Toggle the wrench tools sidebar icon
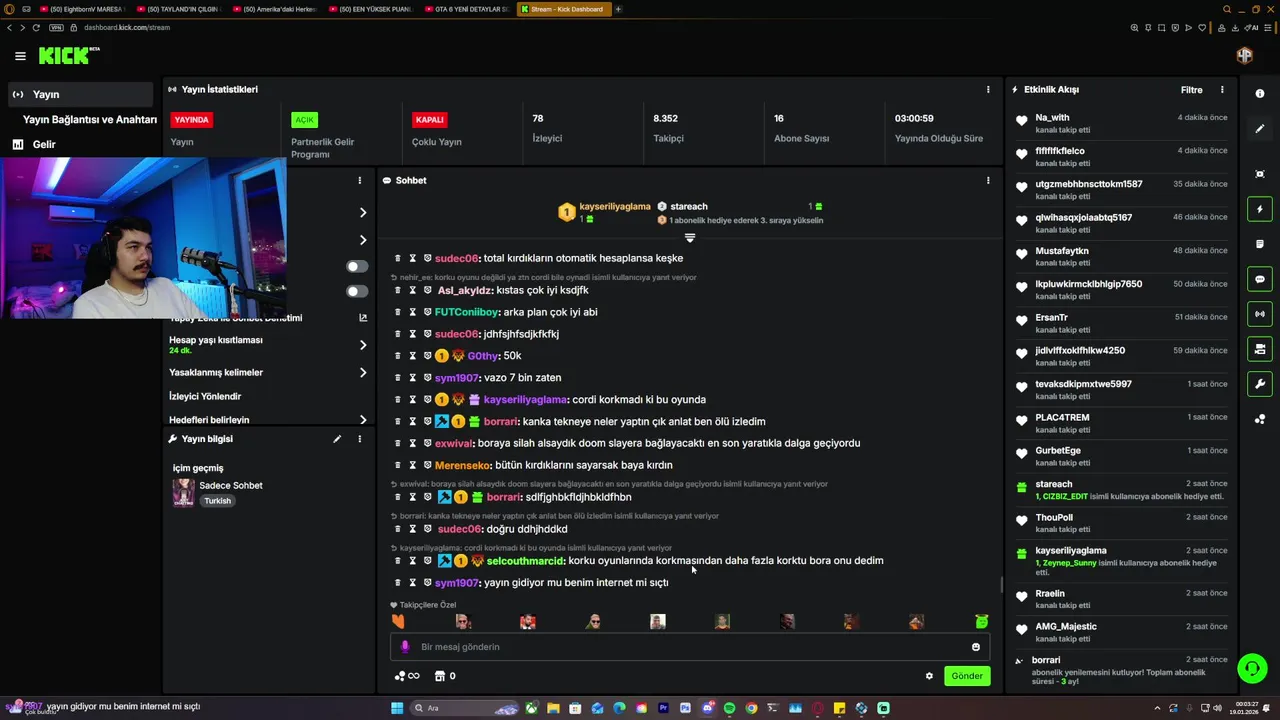The width and height of the screenshot is (1280, 720). tap(1260, 384)
